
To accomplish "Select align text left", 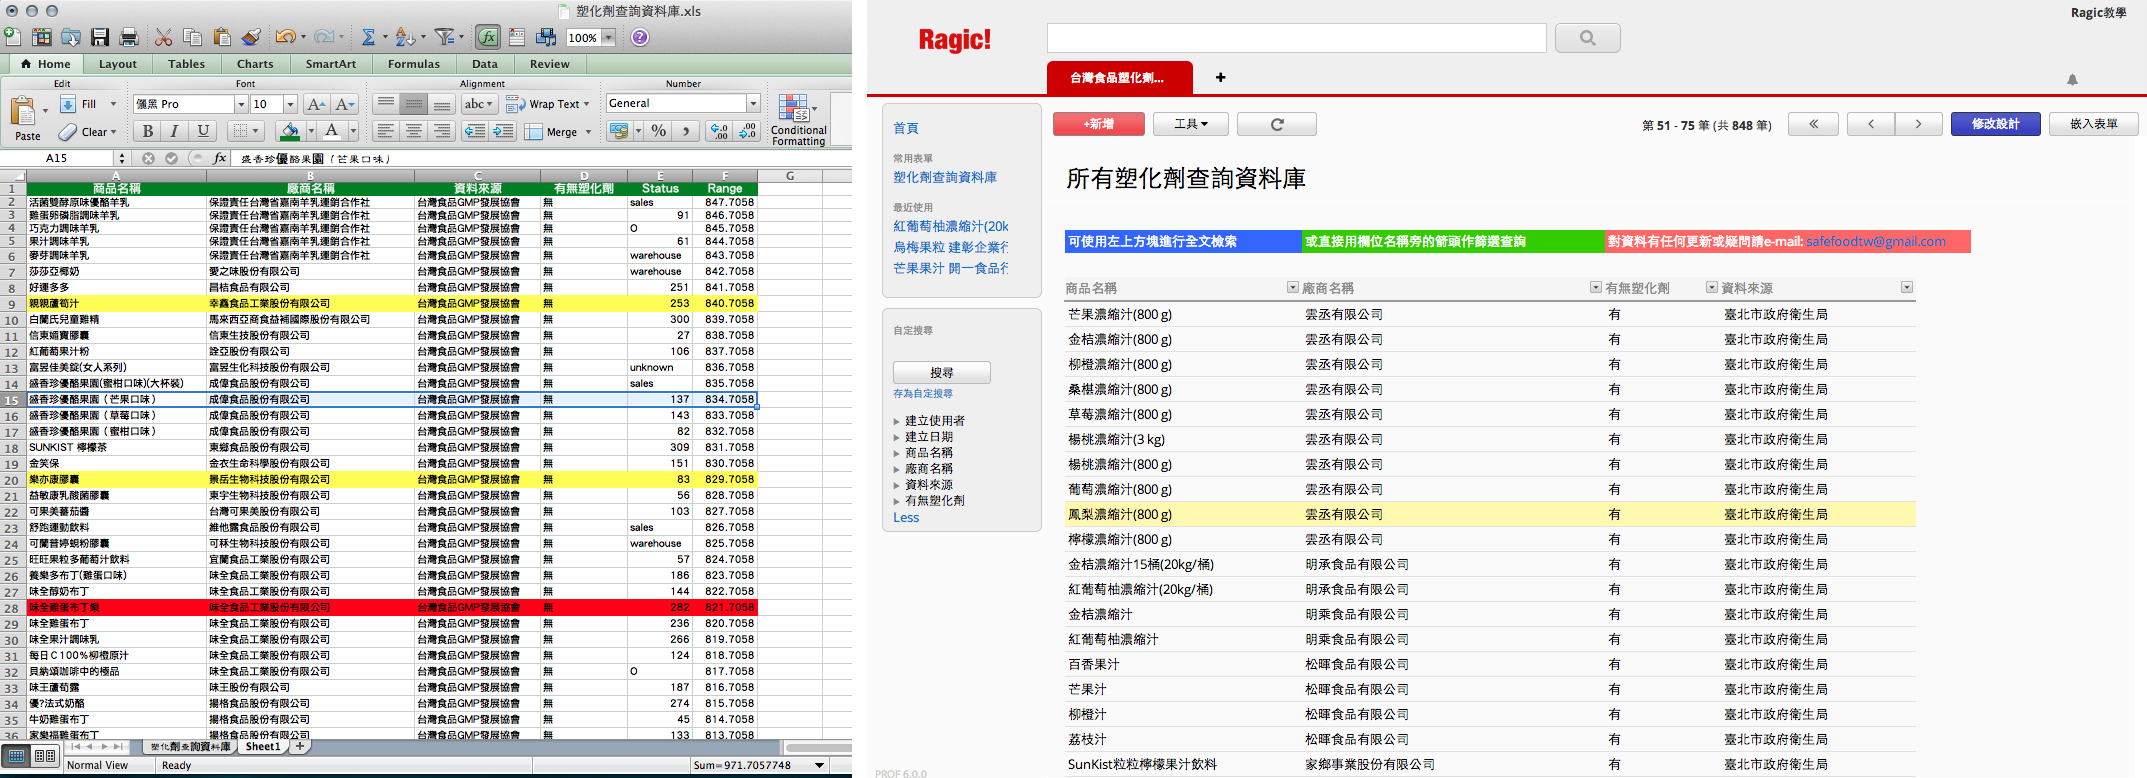I will pos(385,131).
